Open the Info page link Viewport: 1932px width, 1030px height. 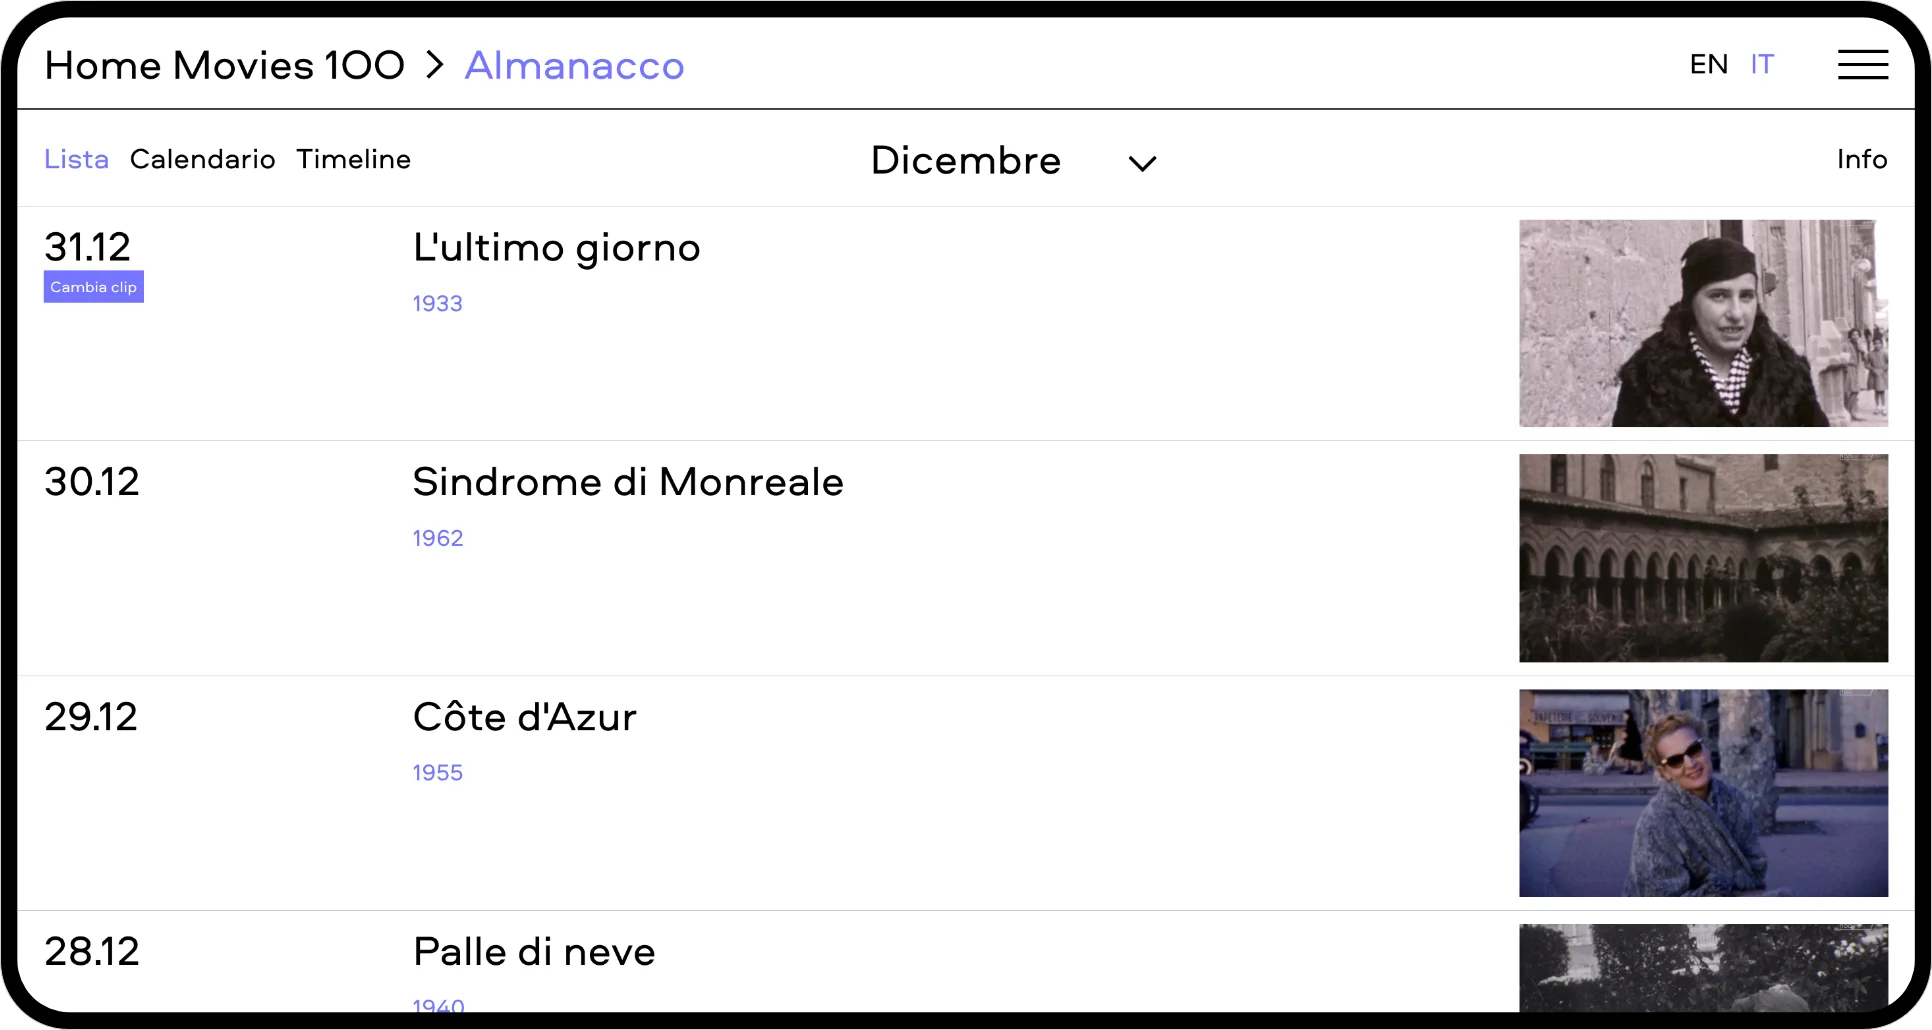[x=1861, y=160]
